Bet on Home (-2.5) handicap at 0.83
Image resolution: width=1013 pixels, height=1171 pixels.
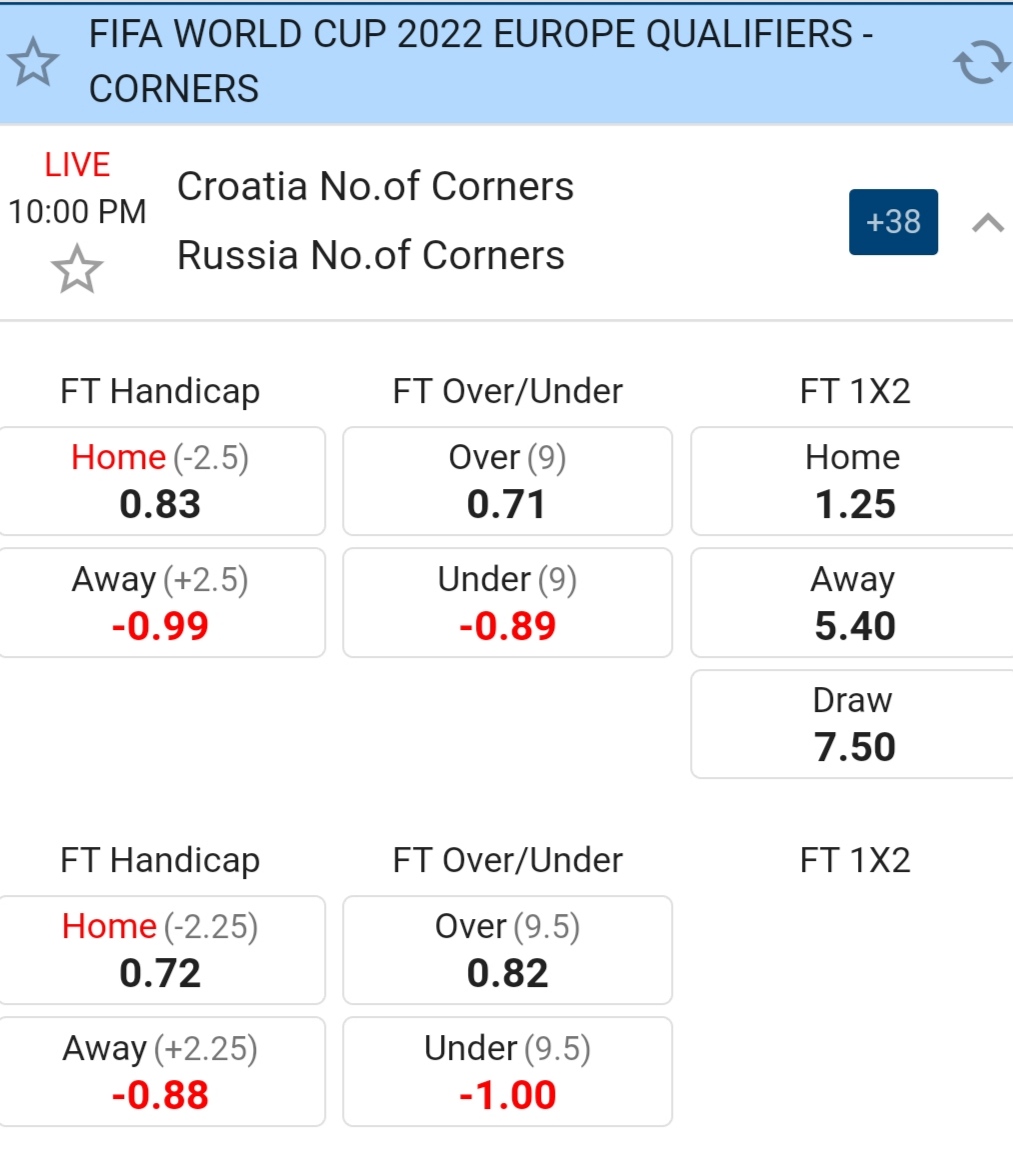(161, 482)
